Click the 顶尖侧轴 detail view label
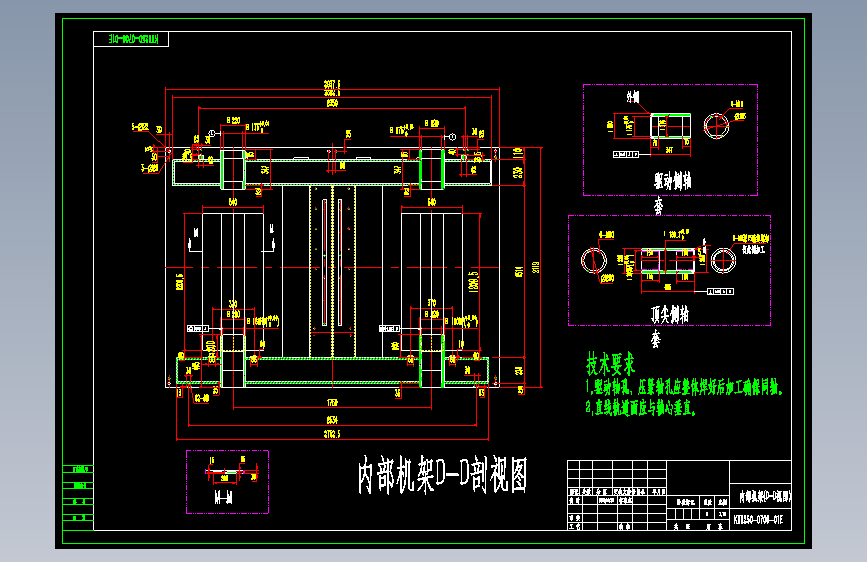Viewport: 867px width, 562px height. [x=670, y=314]
